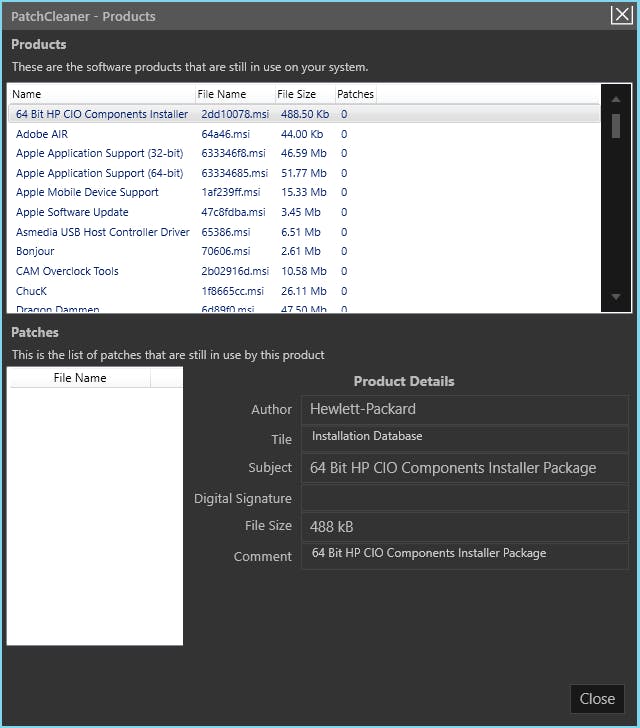The width and height of the screenshot is (640, 728).
Task: Click file name 65386.msi
Action: 226,232
